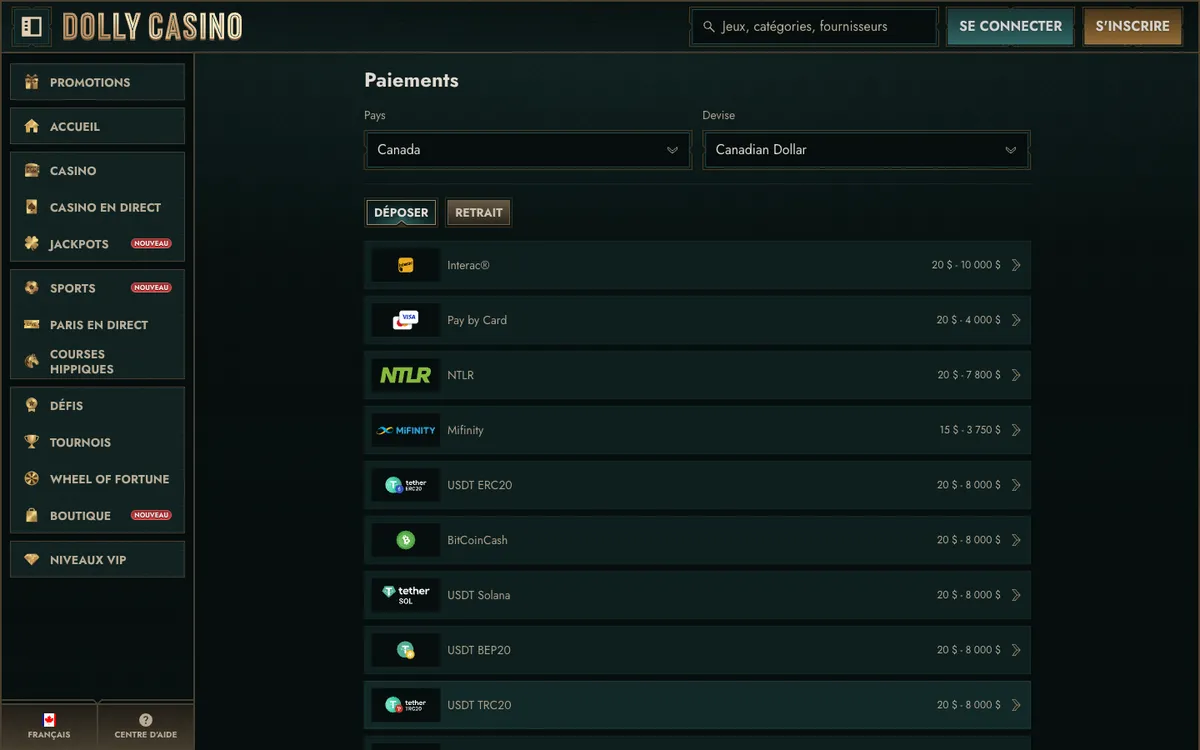Click the "Pay by Card" method name
Viewport: 1200px width, 750px height.
477,320
